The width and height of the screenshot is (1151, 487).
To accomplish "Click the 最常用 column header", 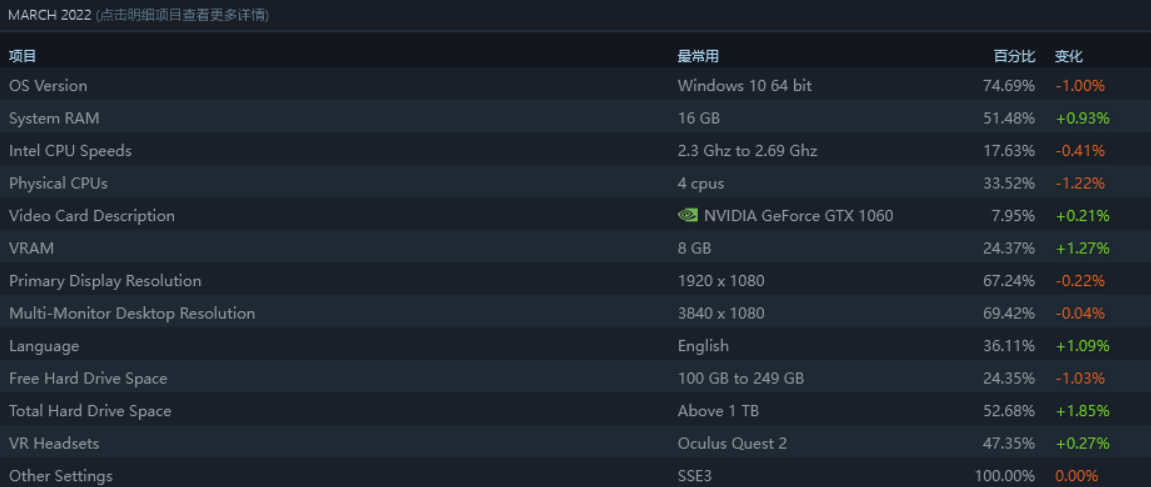I will (x=698, y=56).
